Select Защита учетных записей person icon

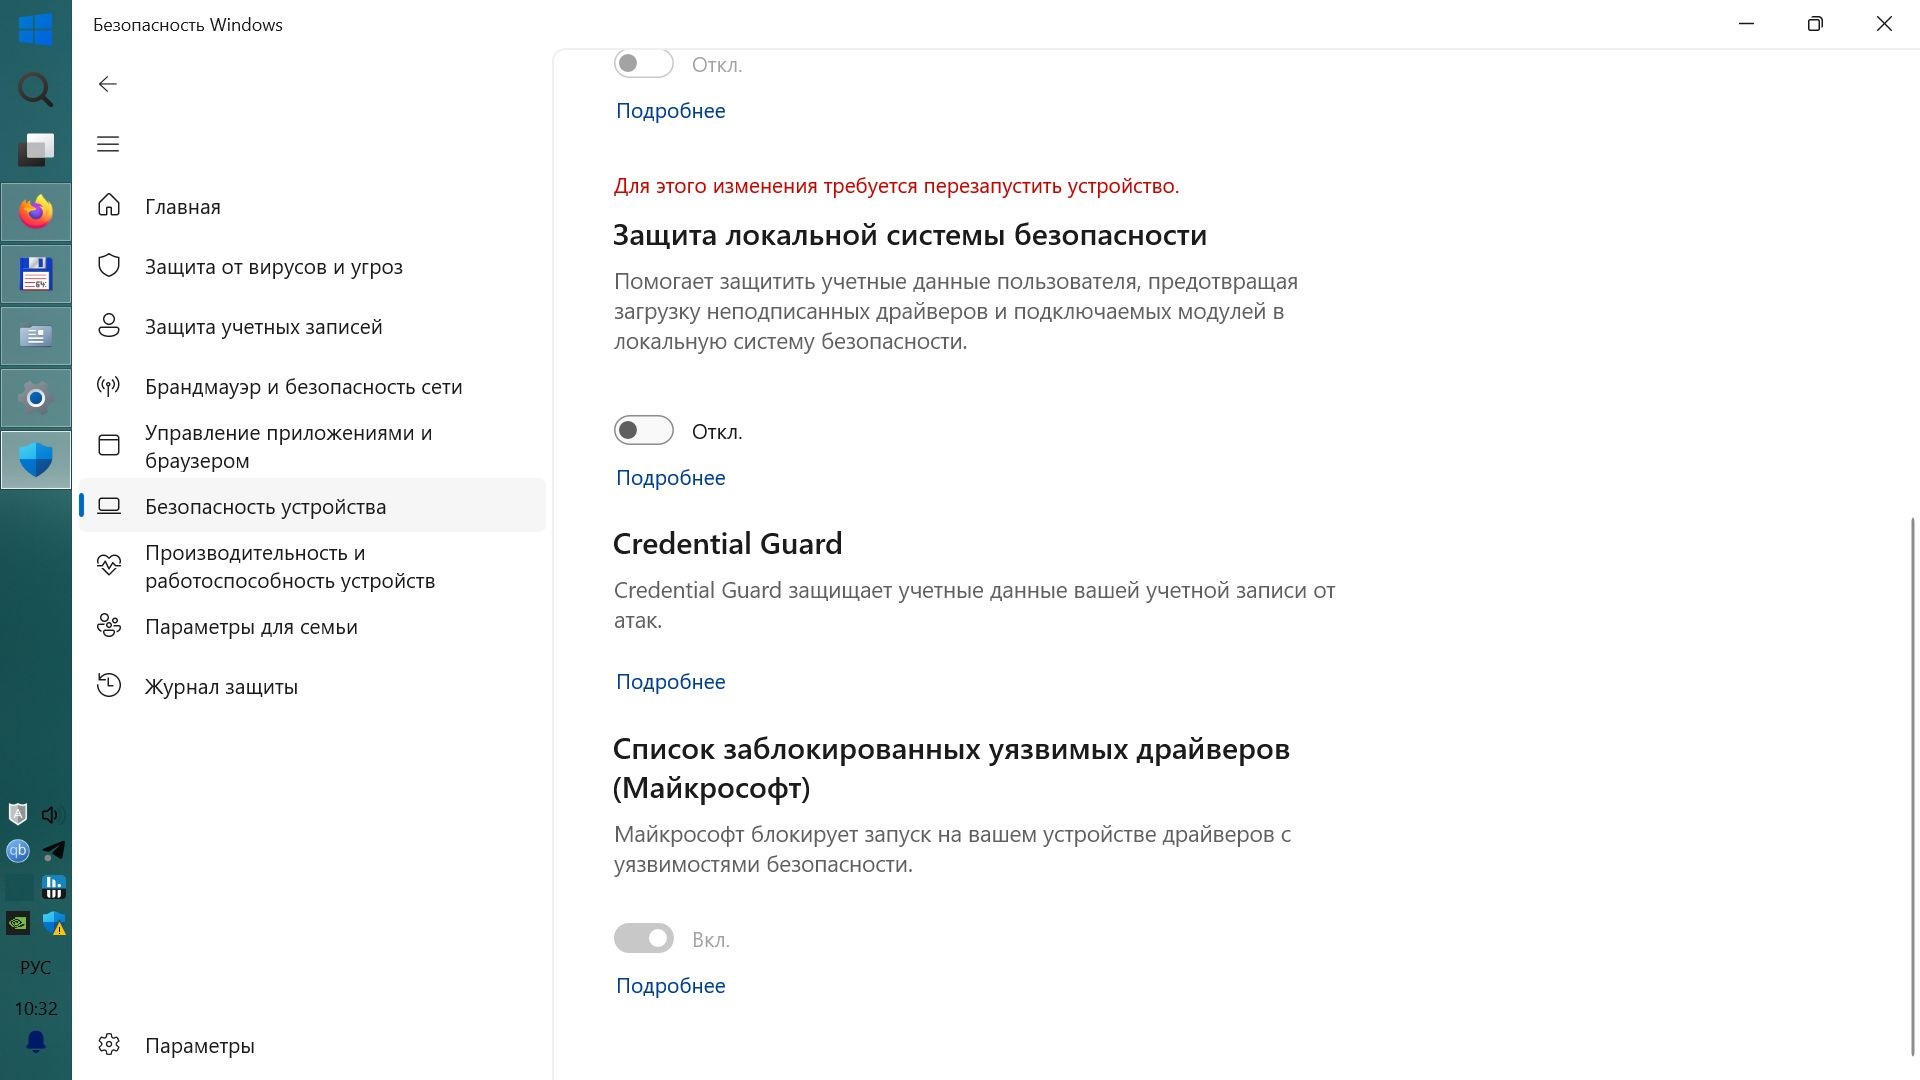pos(109,326)
